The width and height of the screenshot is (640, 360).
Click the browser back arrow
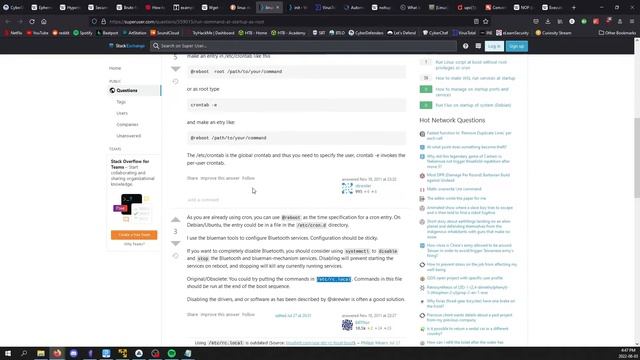[8, 22]
